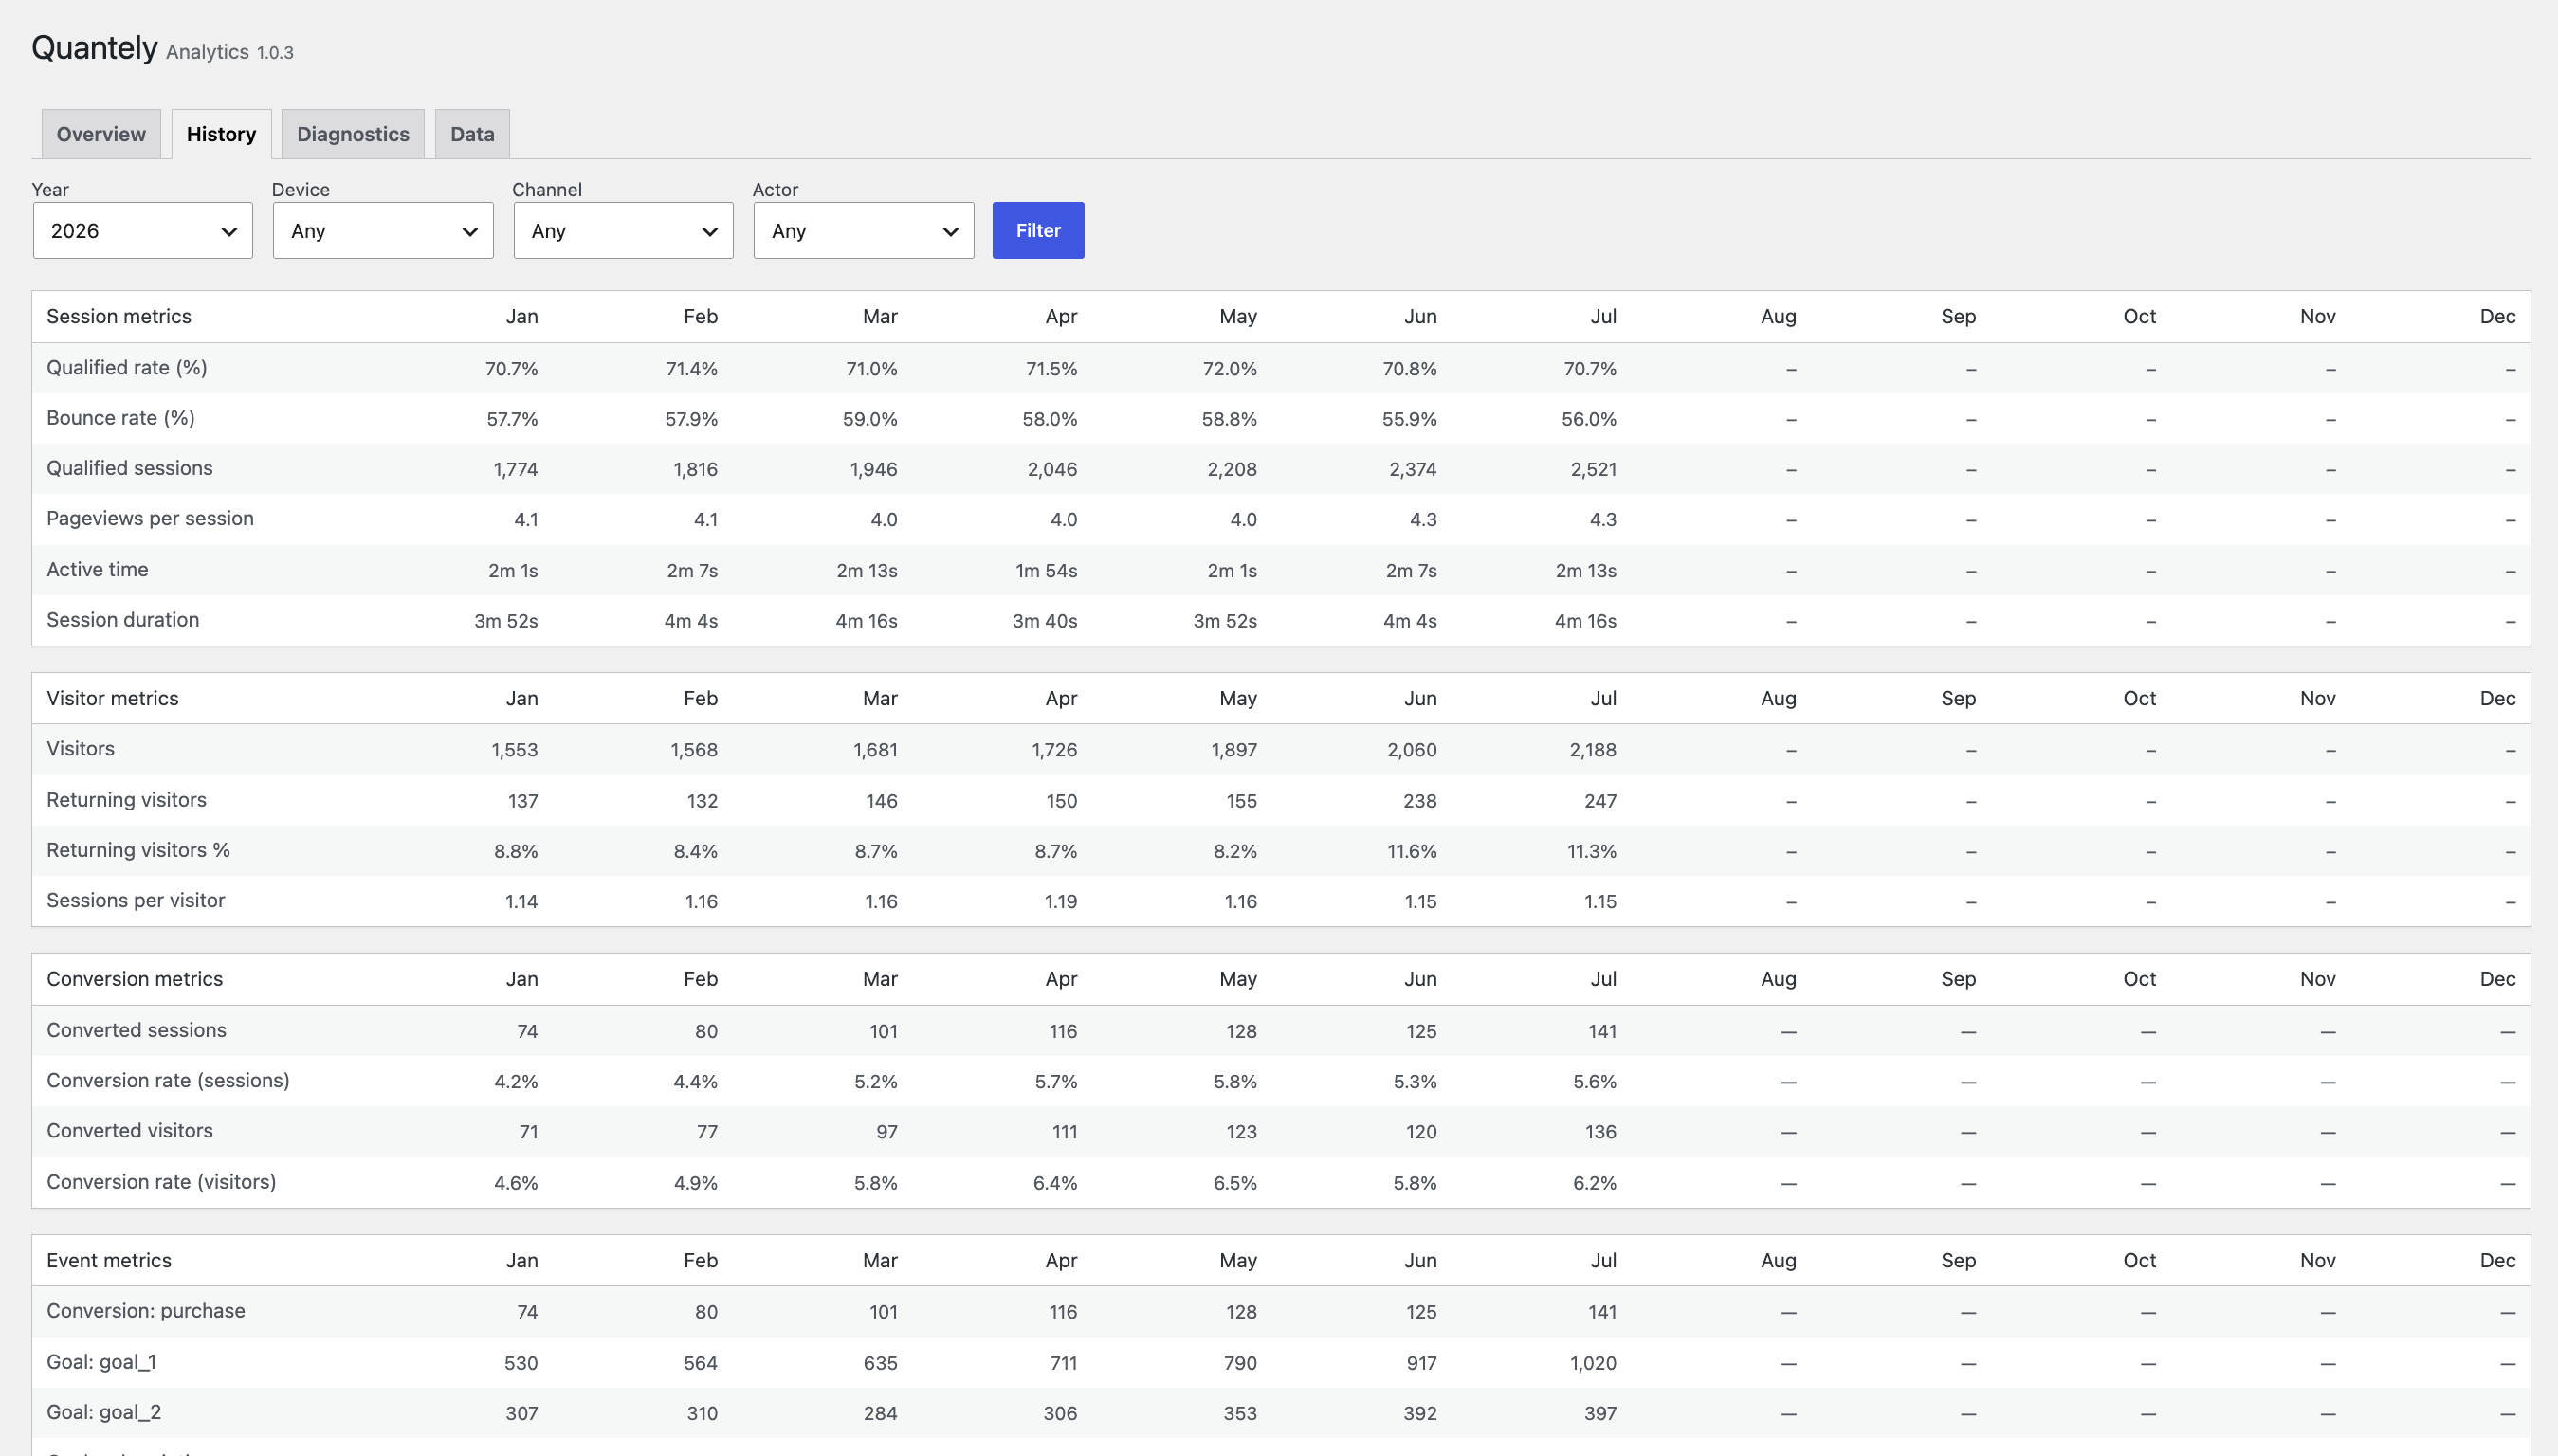This screenshot has height=1456, width=2558.
Task: Select the Conversion rate (sessions) row label
Action: pyautogui.click(x=168, y=1081)
